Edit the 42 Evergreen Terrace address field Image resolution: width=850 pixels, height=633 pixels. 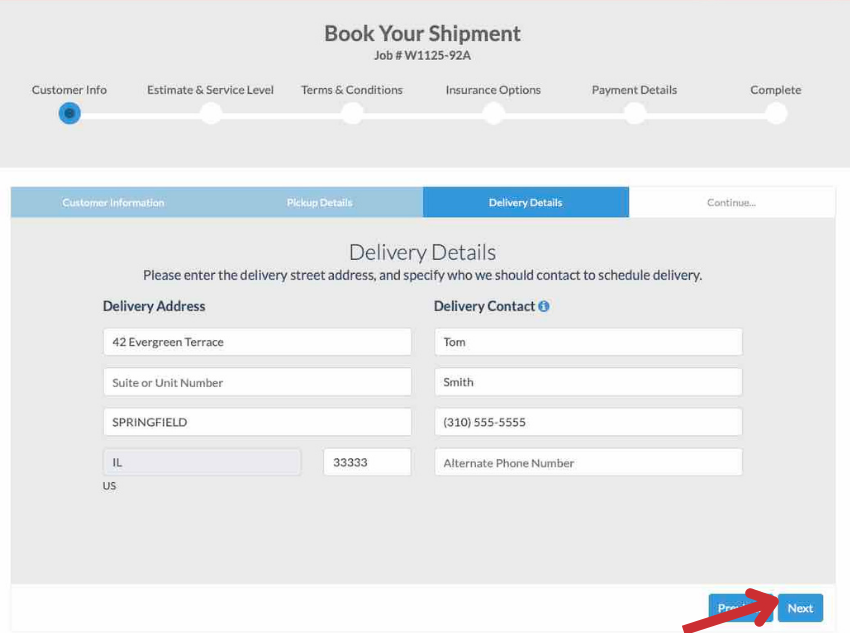click(x=257, y=342)
